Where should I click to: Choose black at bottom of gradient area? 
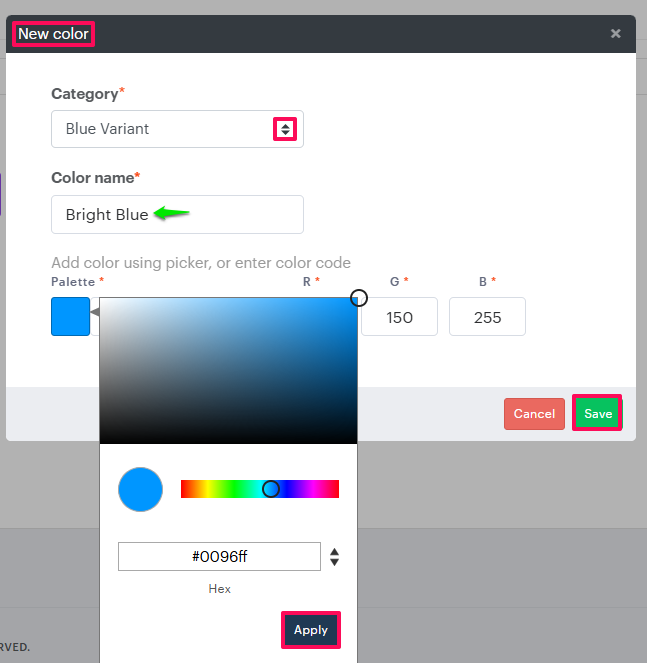pos(228,440)
